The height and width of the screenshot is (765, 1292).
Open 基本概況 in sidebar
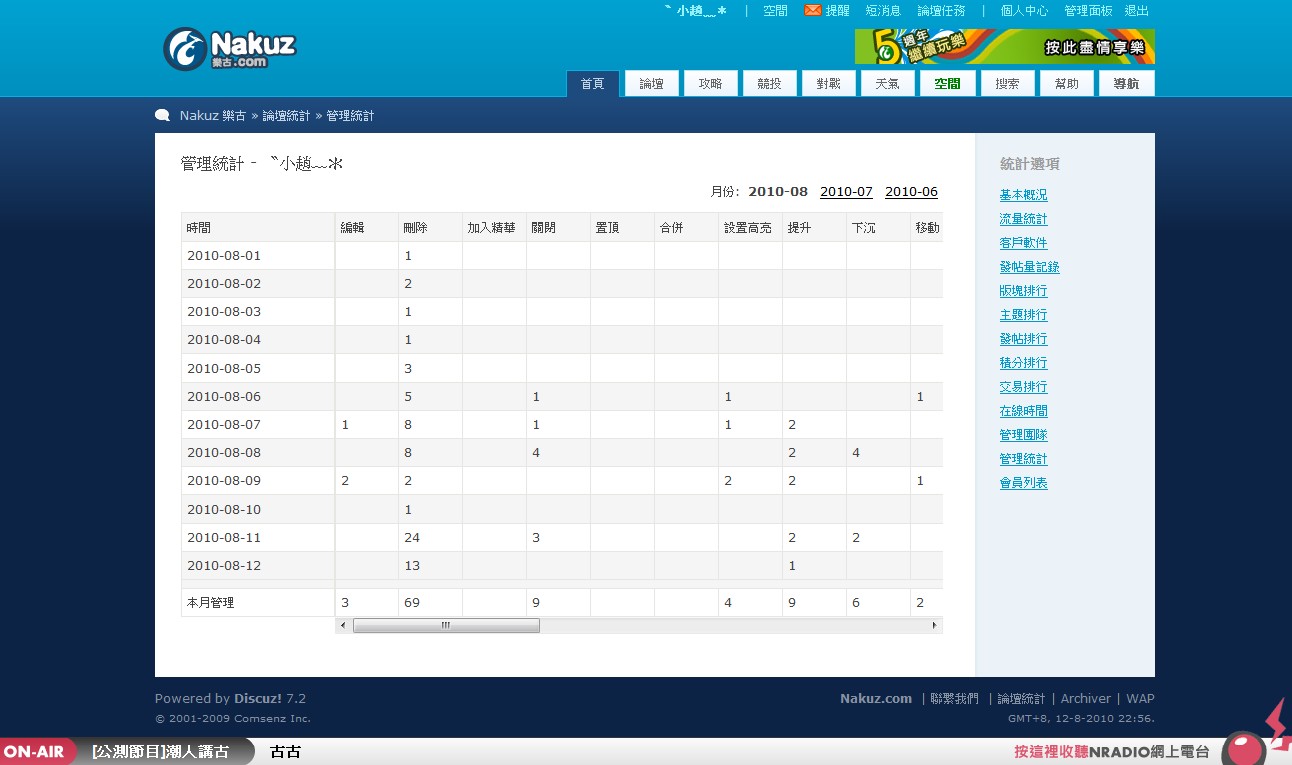tap(1024, 195)
